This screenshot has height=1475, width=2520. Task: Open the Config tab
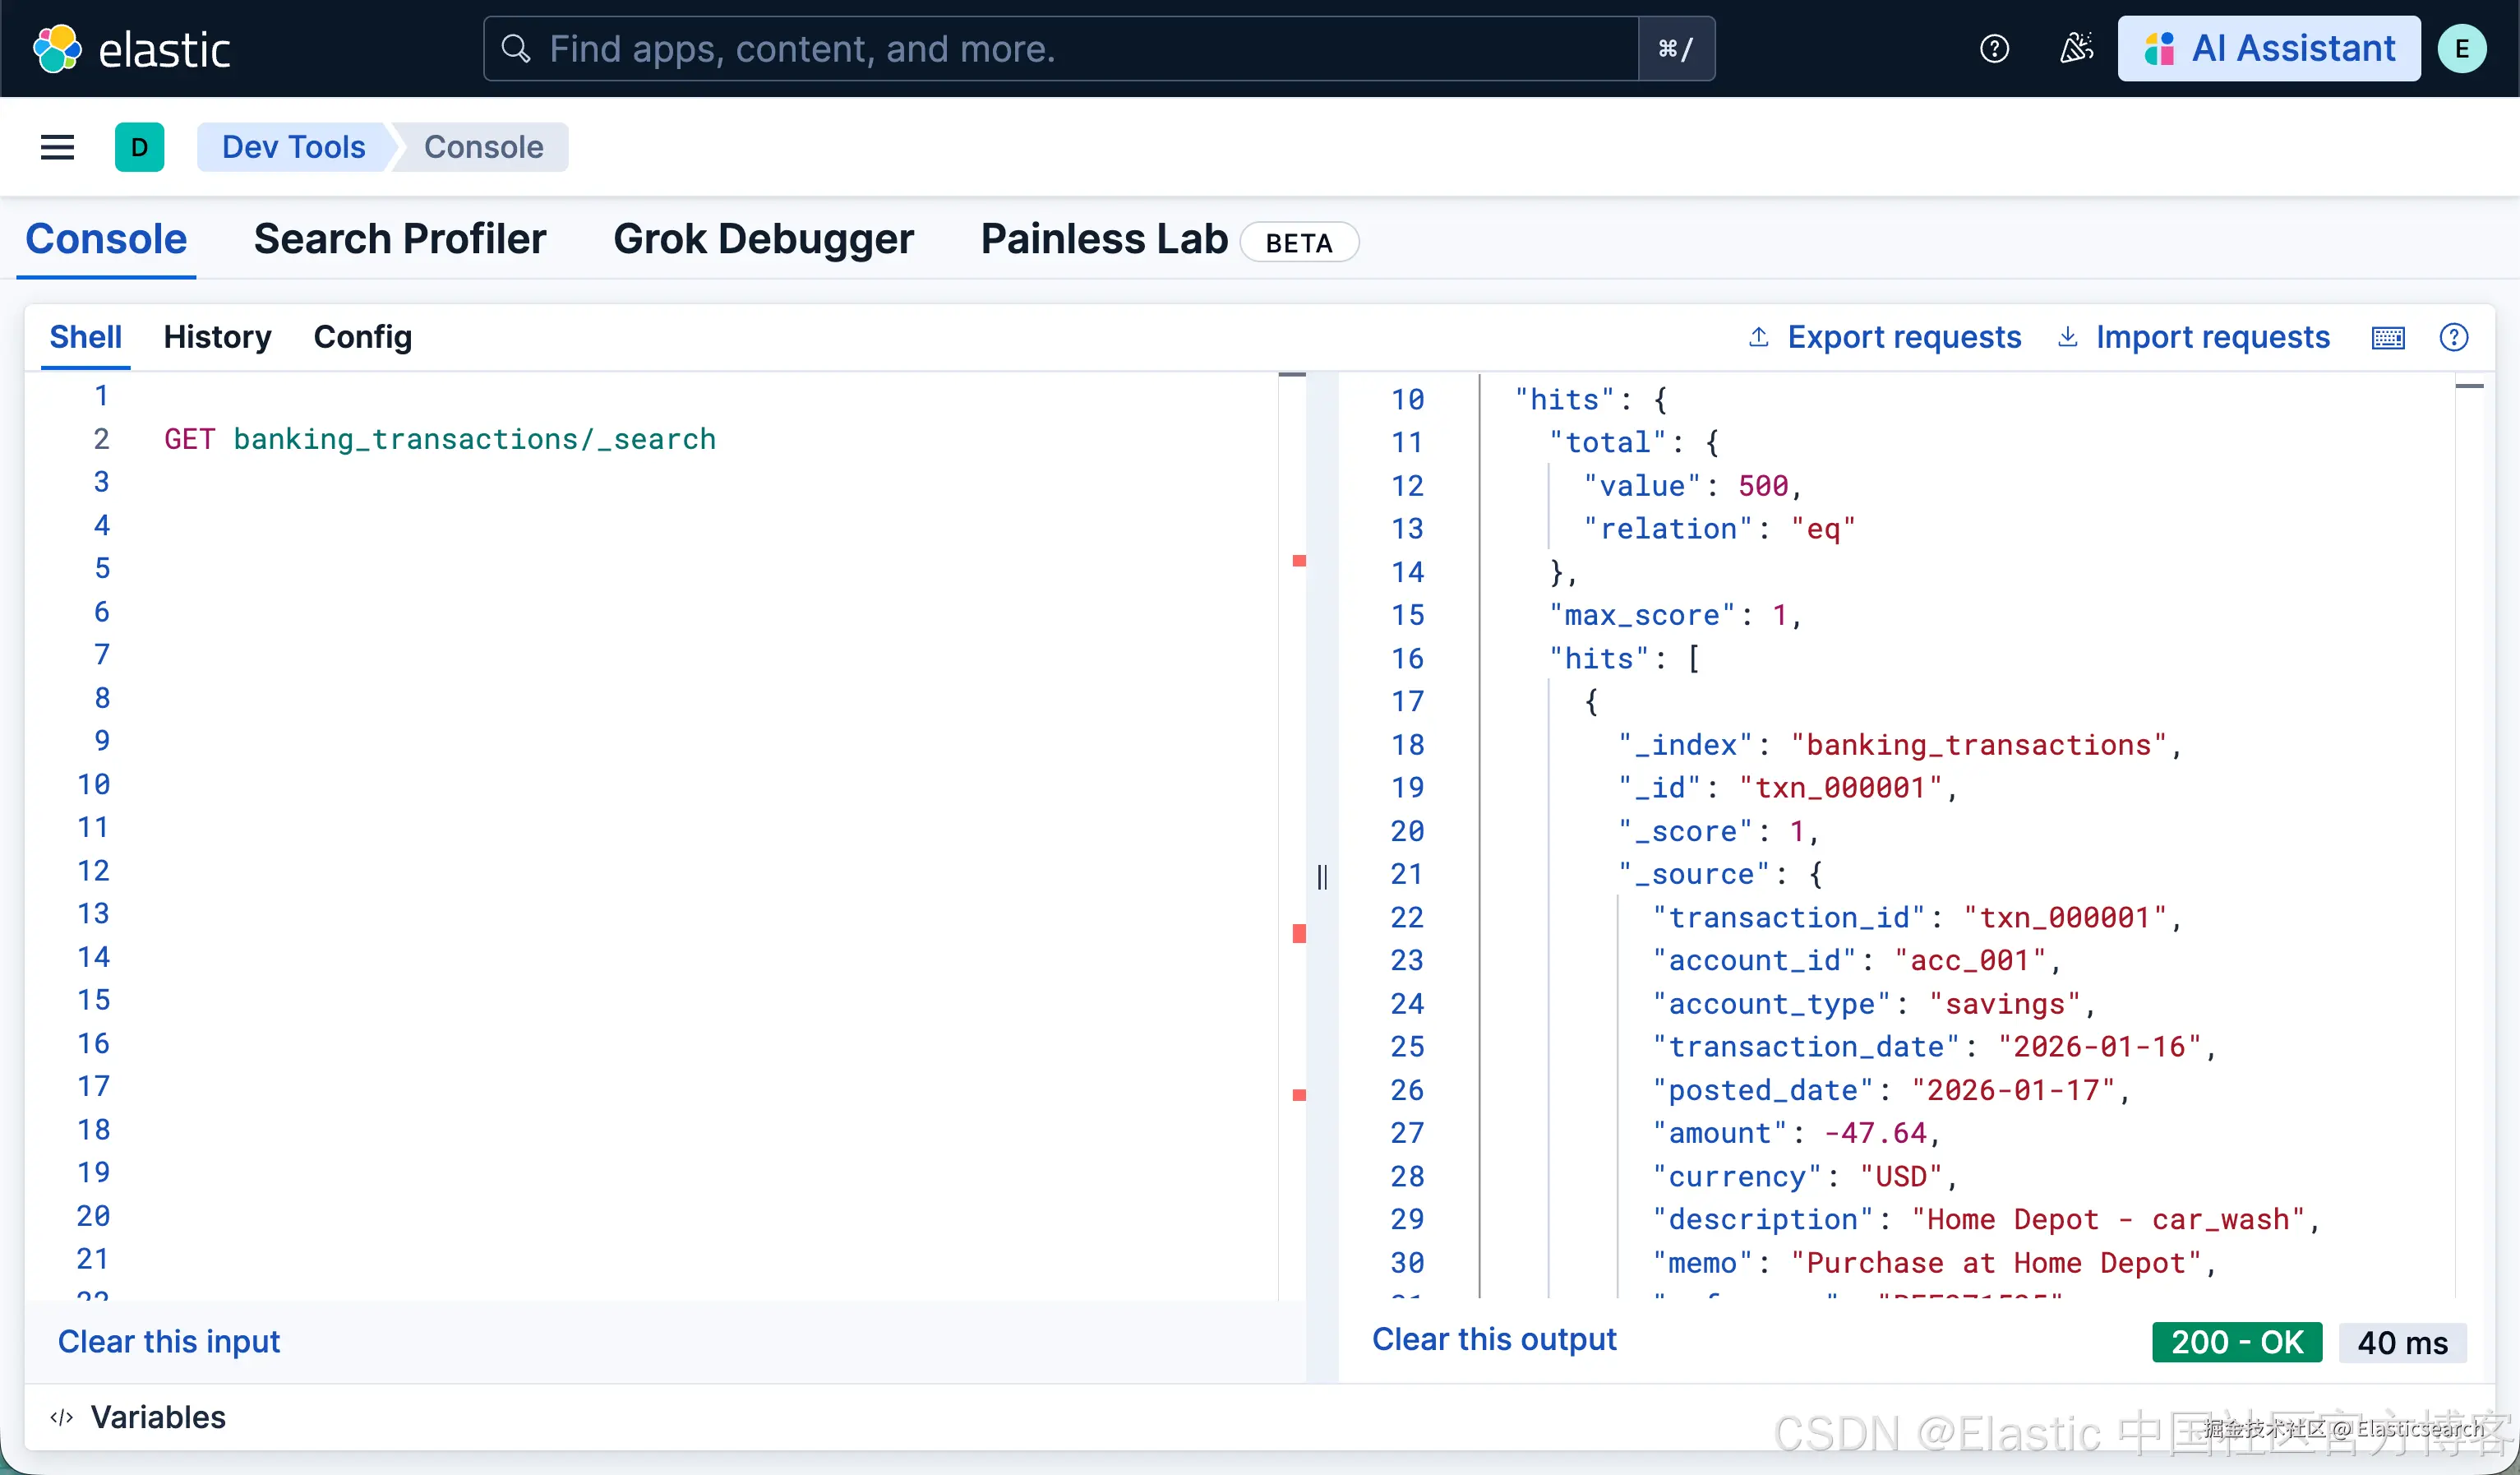(x=362, y=337)
